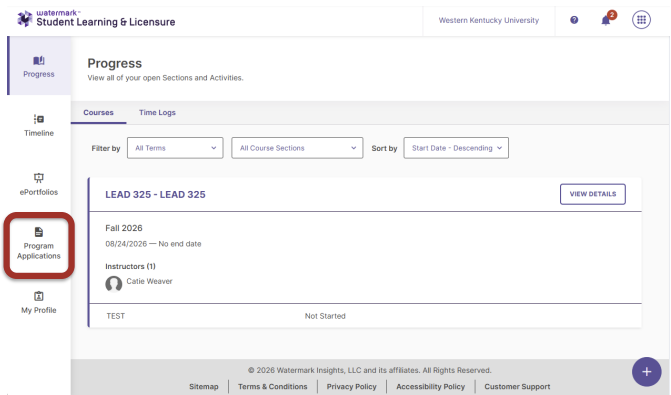Click the help question mark icon
The width and height of the screenshot is (671, 395).
tap(574, 20)
